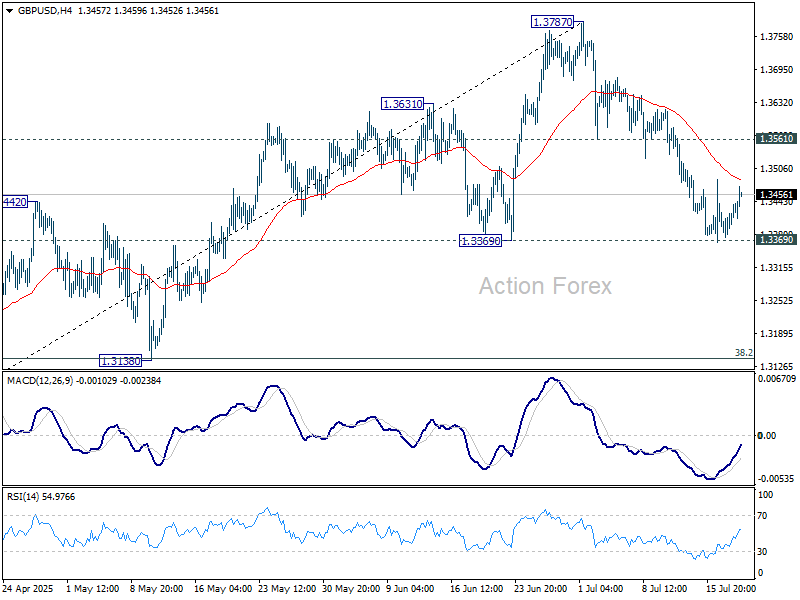The width and height of the screenshot is (800, 600).
Task: Click the 23 Jun 20:00 time axis label
Action: pyautogui.click(x=540, y=587)
